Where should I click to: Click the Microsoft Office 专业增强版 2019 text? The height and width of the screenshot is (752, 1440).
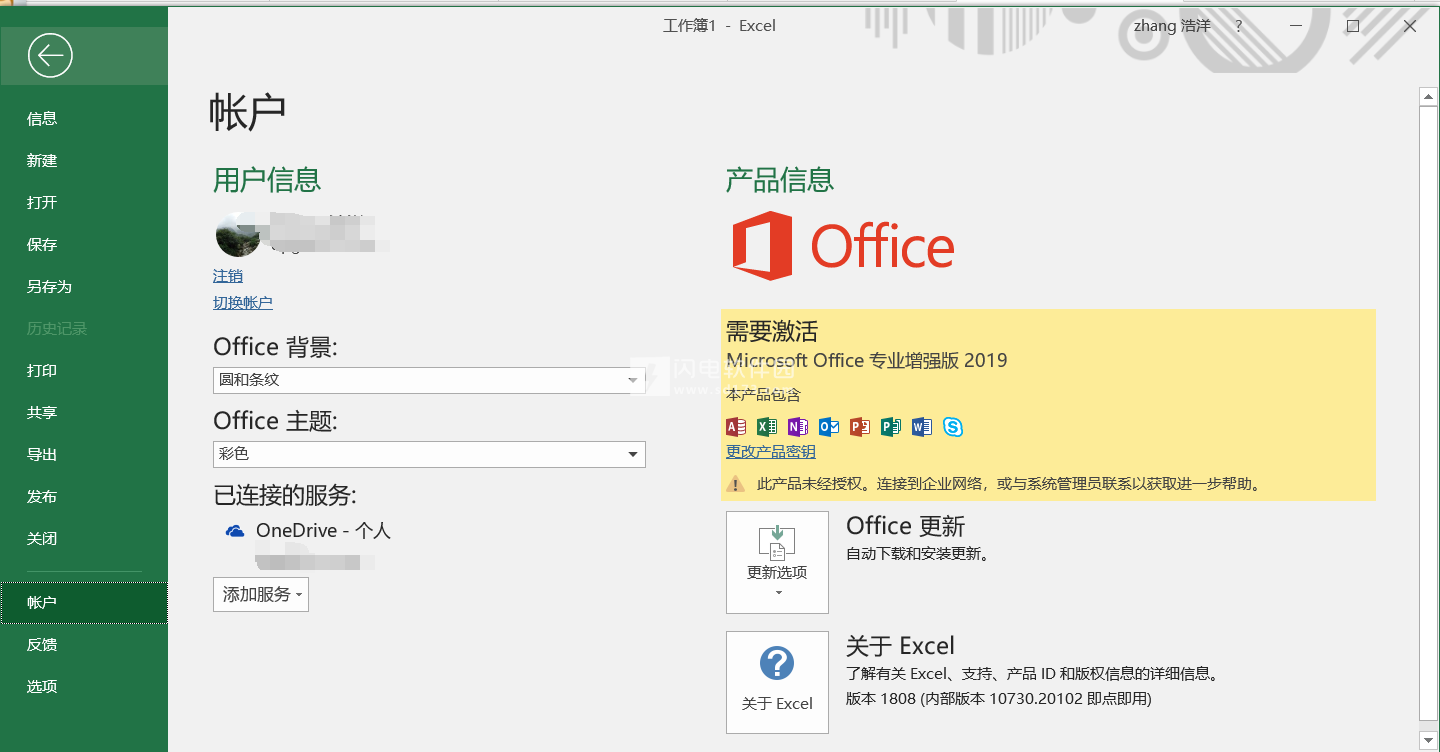[867, 361]
